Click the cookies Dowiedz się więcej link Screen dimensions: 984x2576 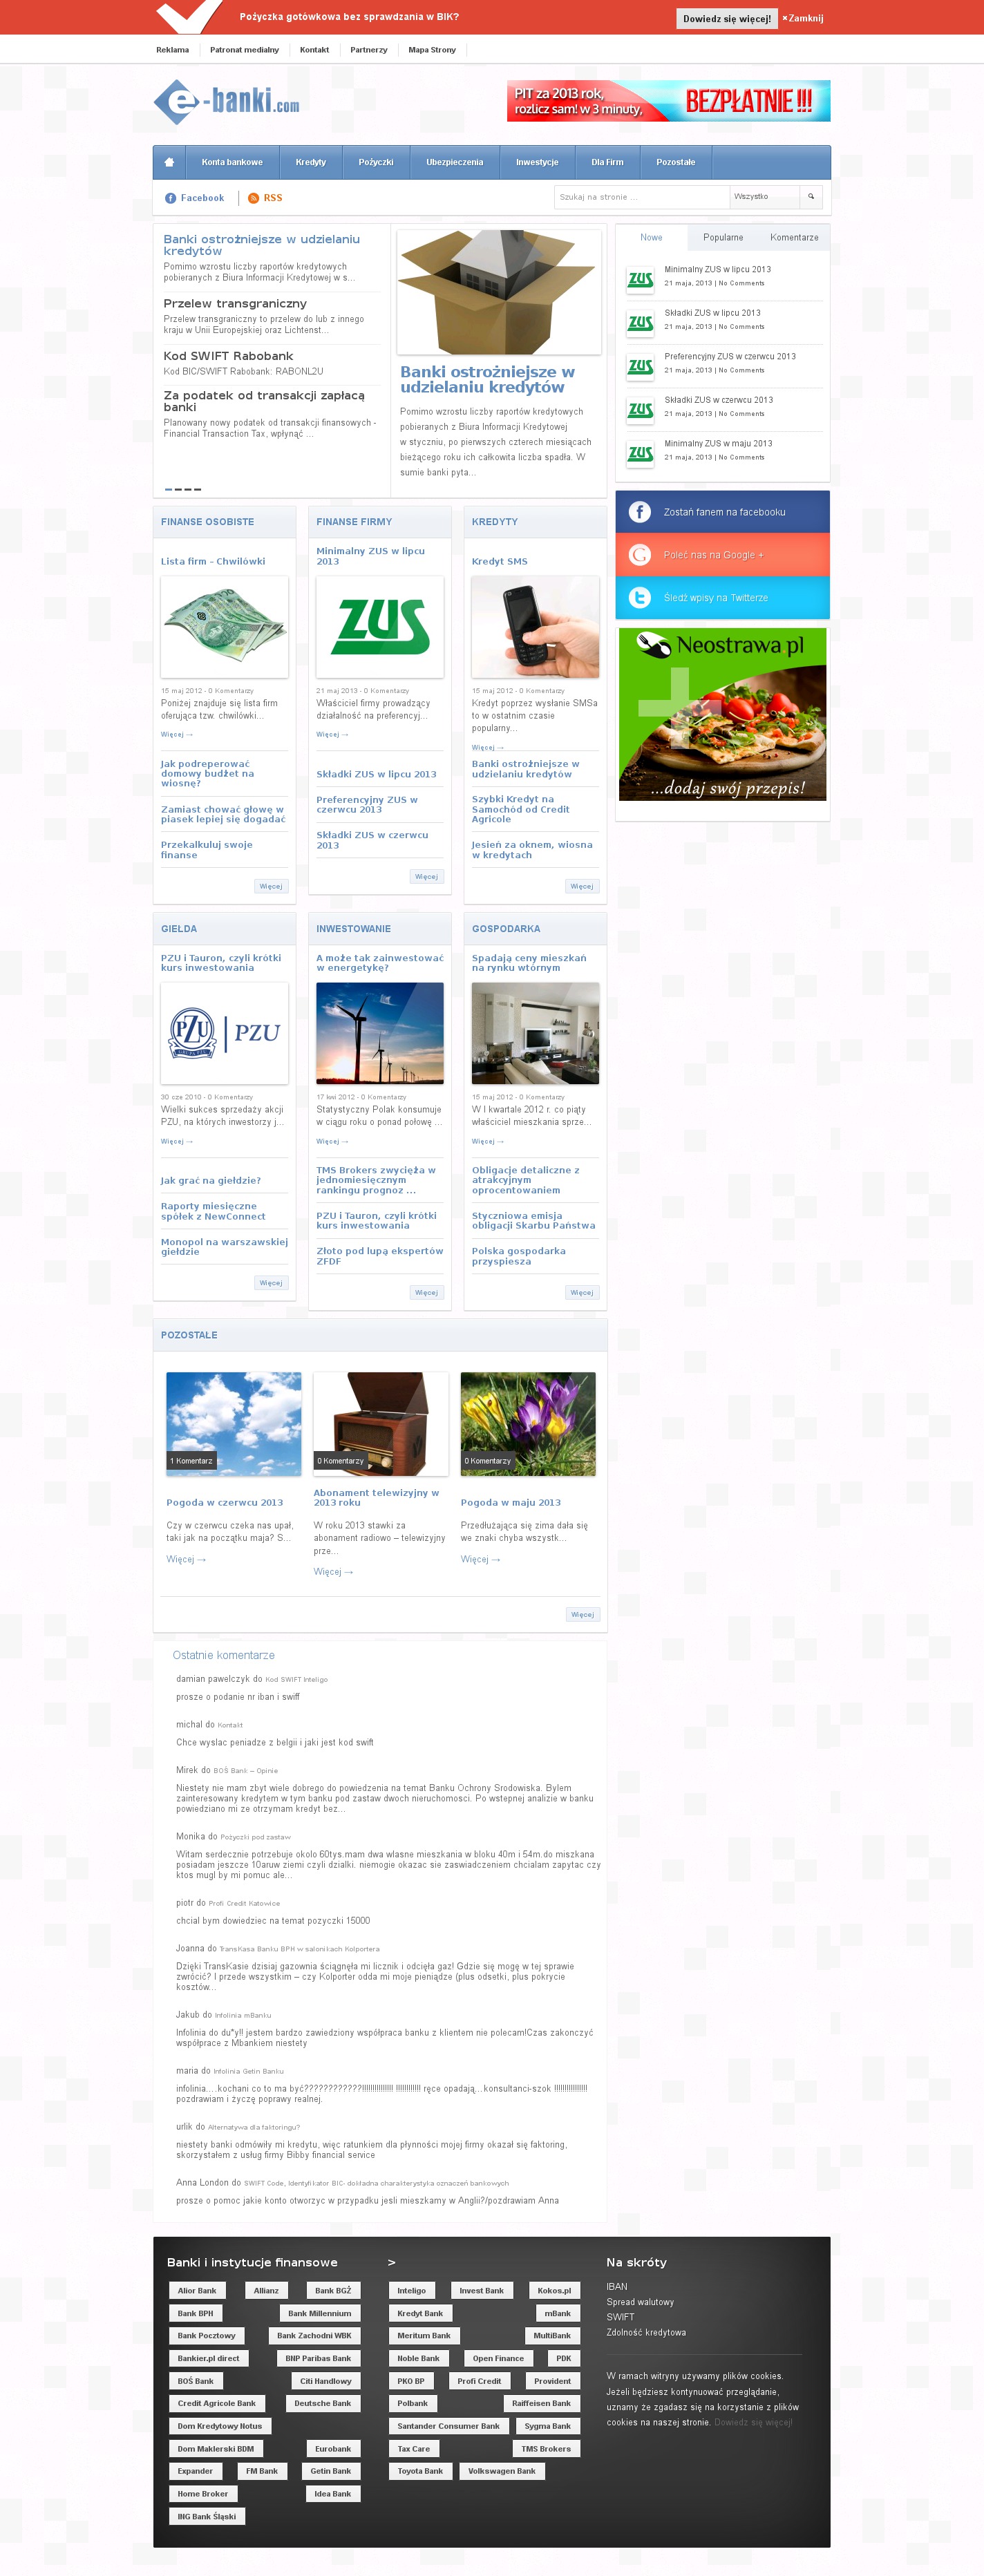[x=753, y=2422]
